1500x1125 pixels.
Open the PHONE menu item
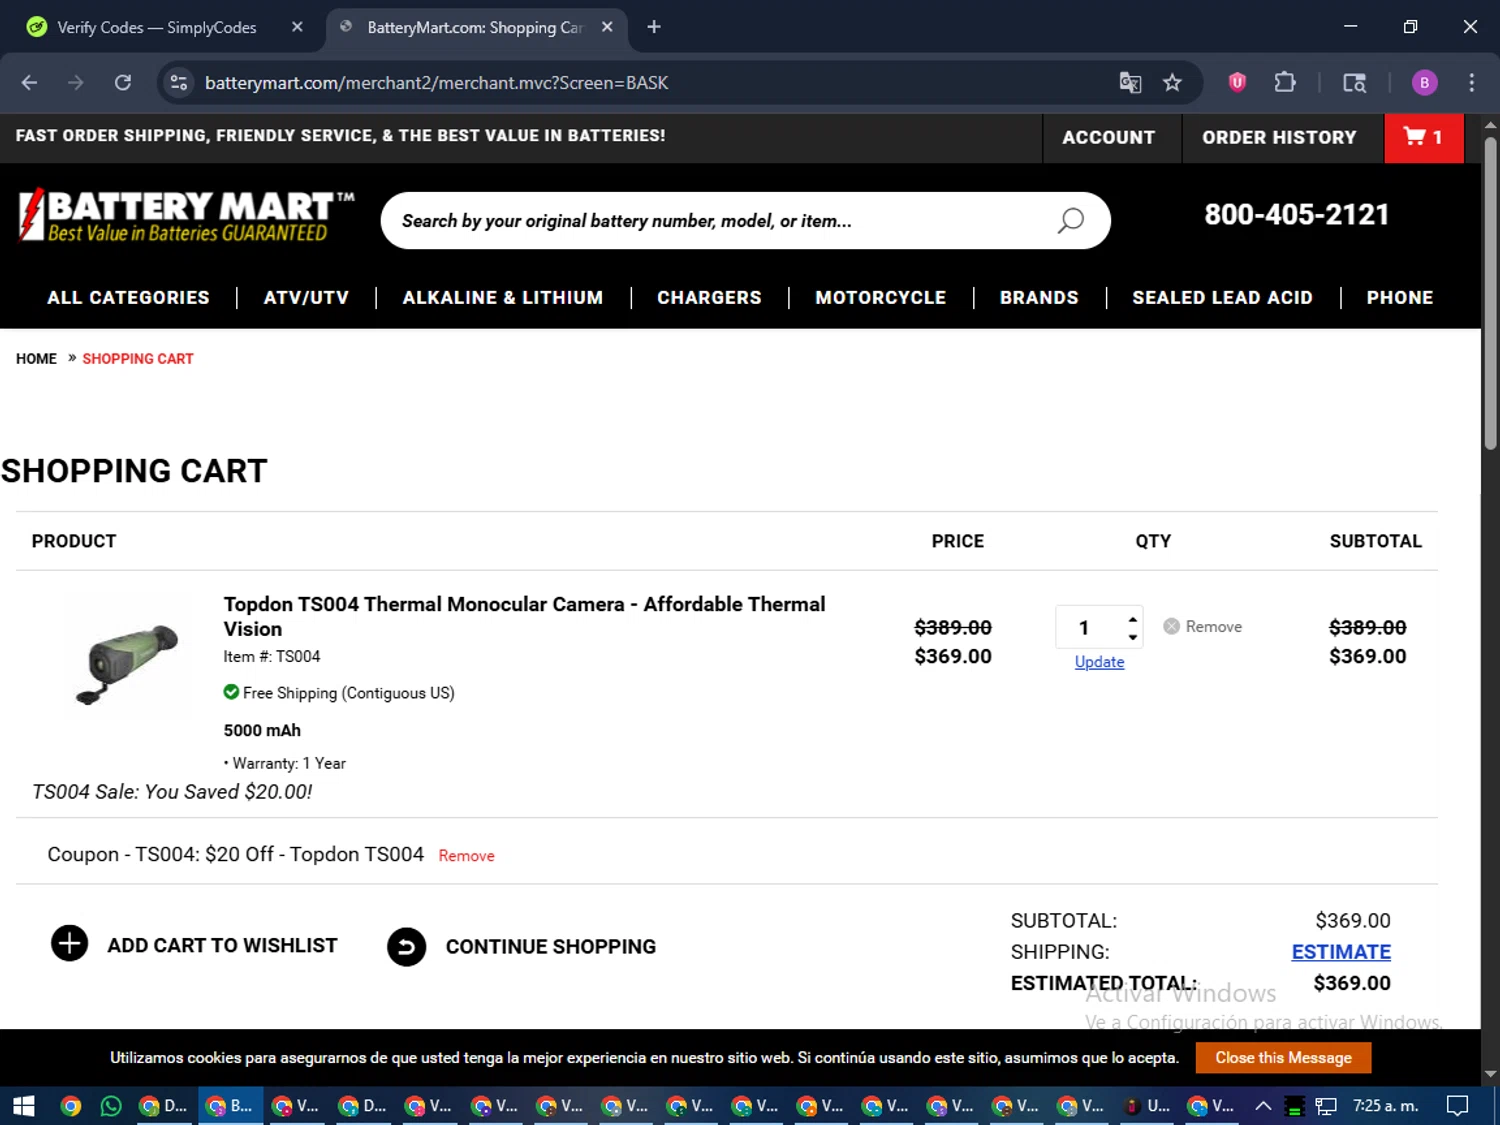tap(1400, 298)
